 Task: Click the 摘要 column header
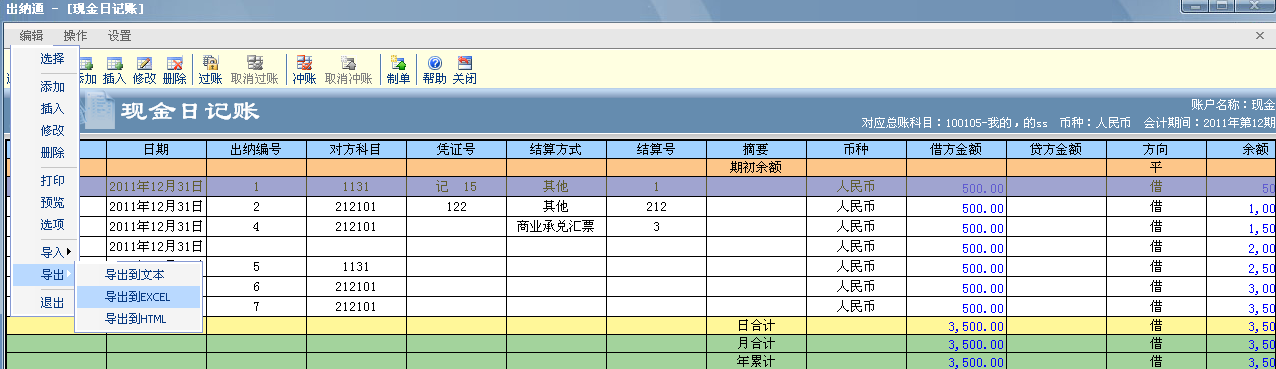[x=756, y=149]
